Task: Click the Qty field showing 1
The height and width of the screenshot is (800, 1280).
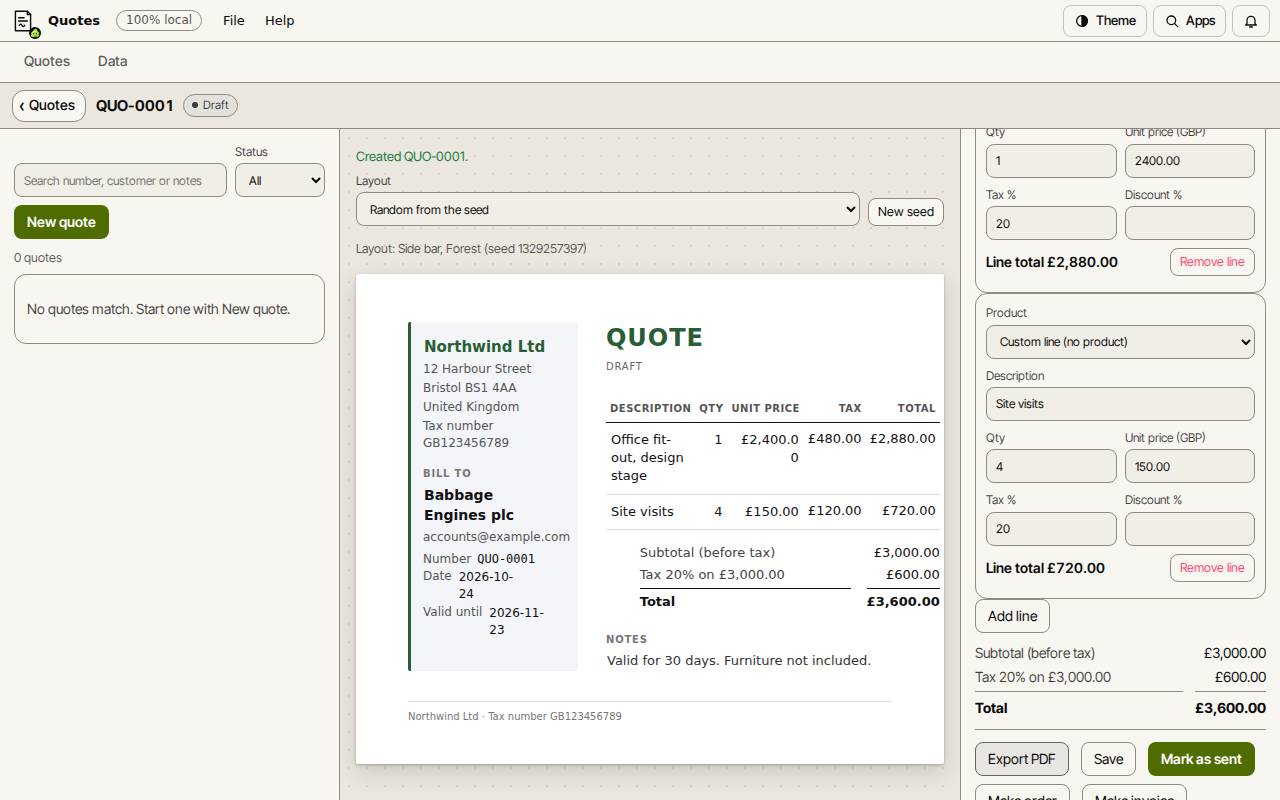Action: click(1051, 161)
